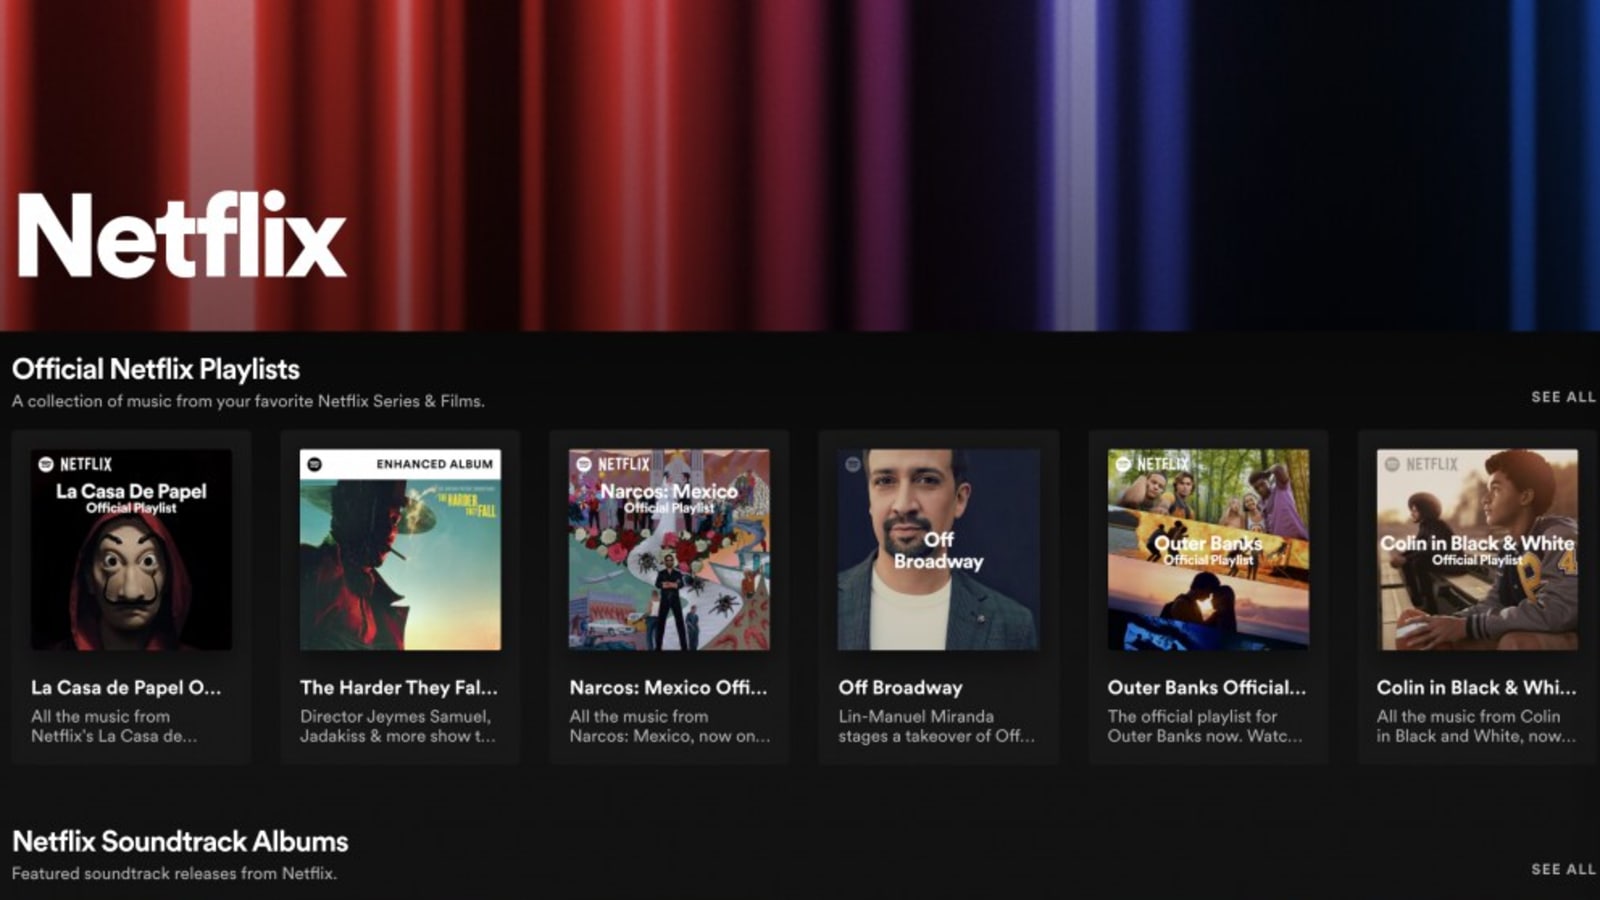Open the Off Broadway playlist cover
1600x900 pixels.
coord(938,550)
